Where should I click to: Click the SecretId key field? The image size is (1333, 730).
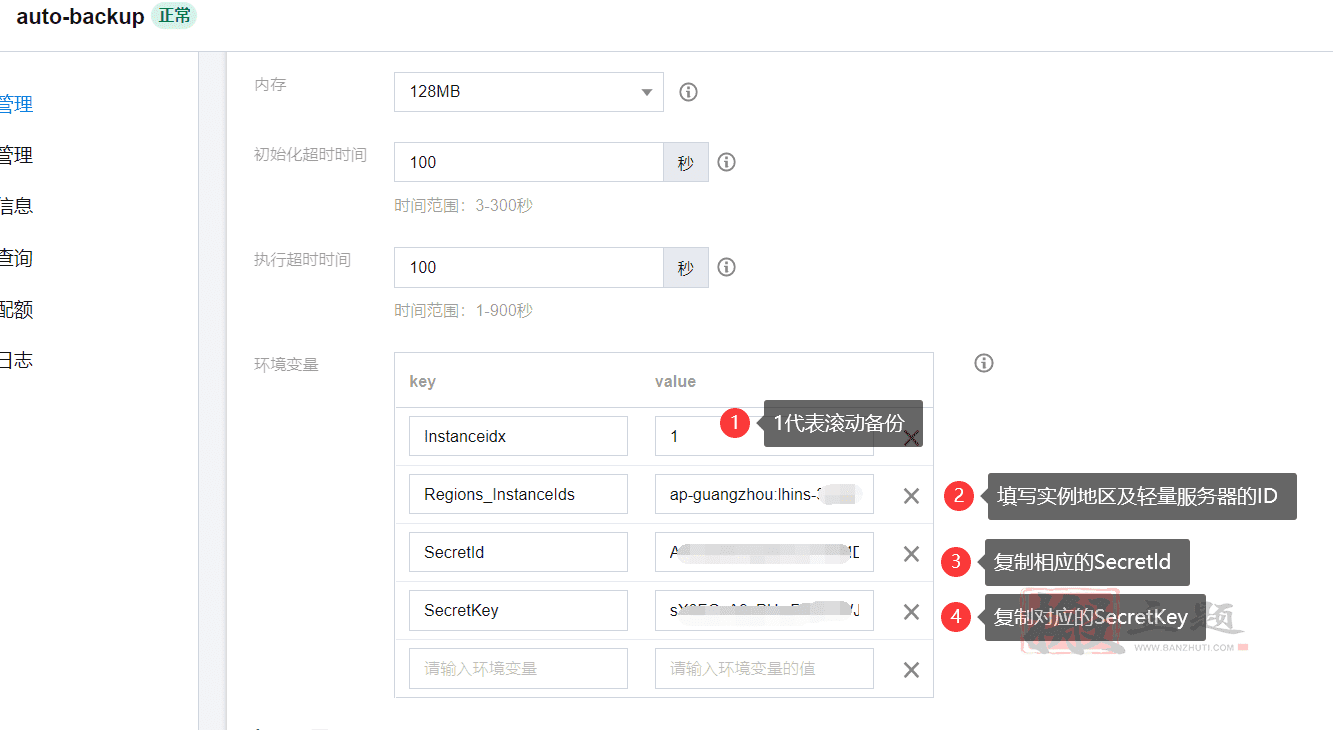click(518, 552)
